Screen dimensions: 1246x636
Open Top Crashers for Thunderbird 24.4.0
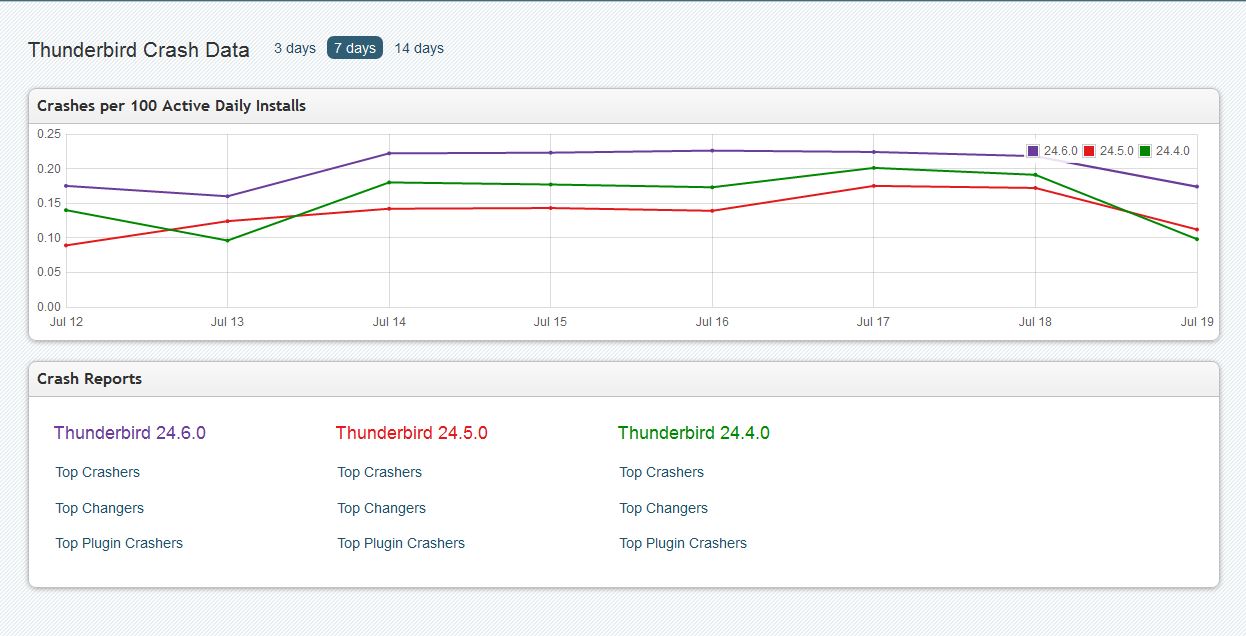[662, 472]
